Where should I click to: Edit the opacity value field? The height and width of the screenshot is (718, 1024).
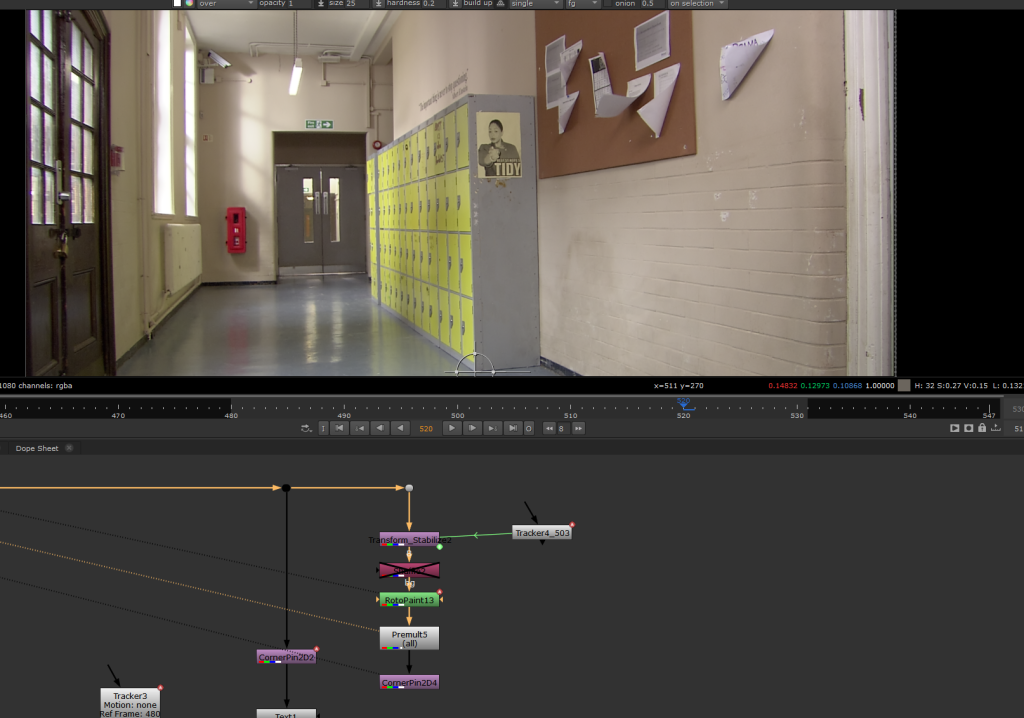tap(300, 3)
